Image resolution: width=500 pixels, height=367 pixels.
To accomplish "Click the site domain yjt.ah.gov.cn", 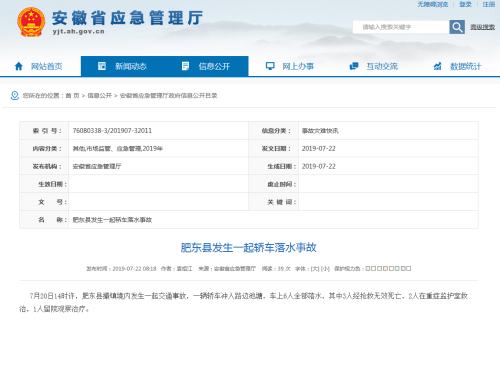I will (x=79, y=32).
